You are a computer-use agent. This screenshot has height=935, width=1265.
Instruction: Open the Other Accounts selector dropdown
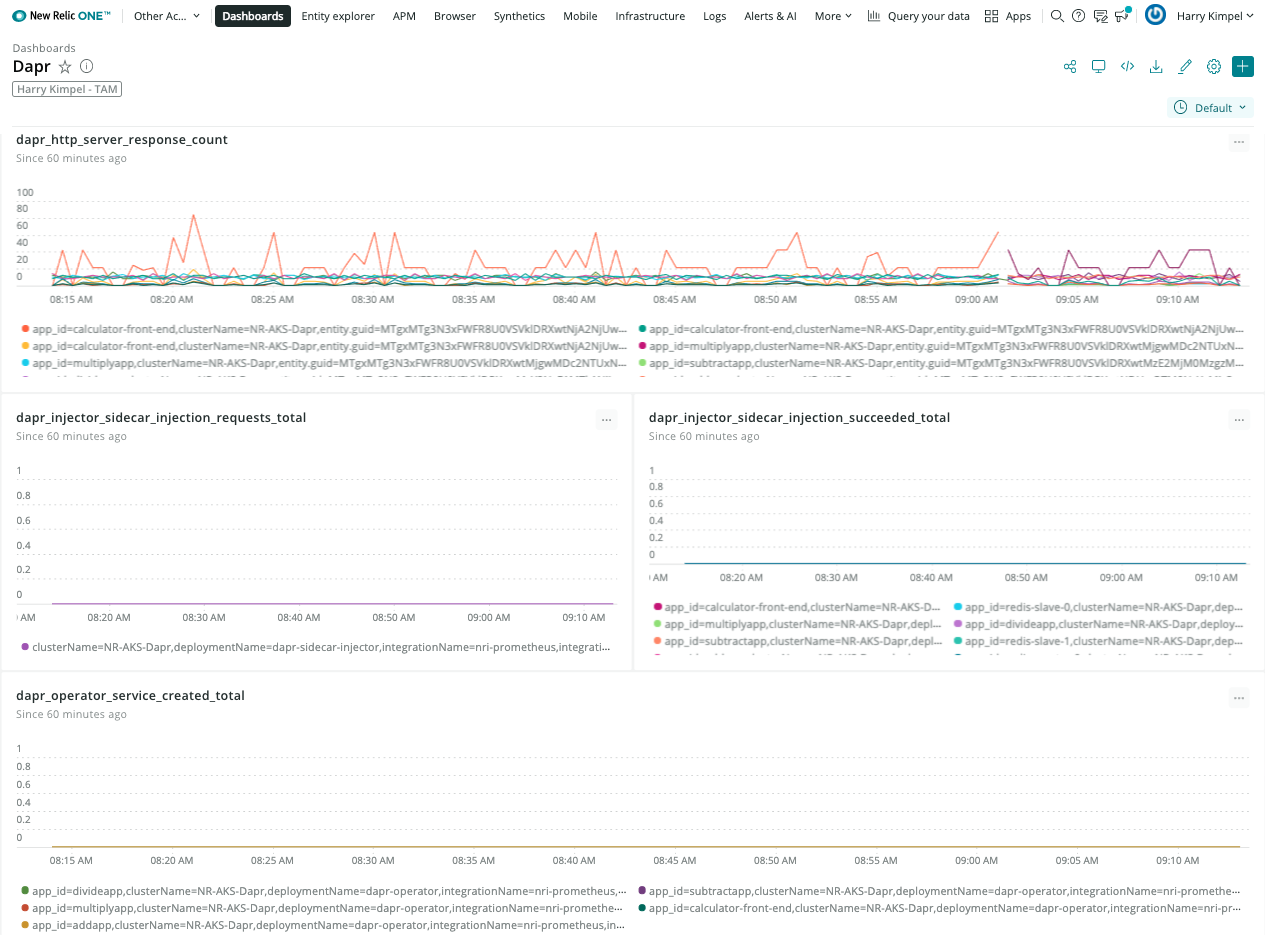pyautogui.click(x=167, y=16)
